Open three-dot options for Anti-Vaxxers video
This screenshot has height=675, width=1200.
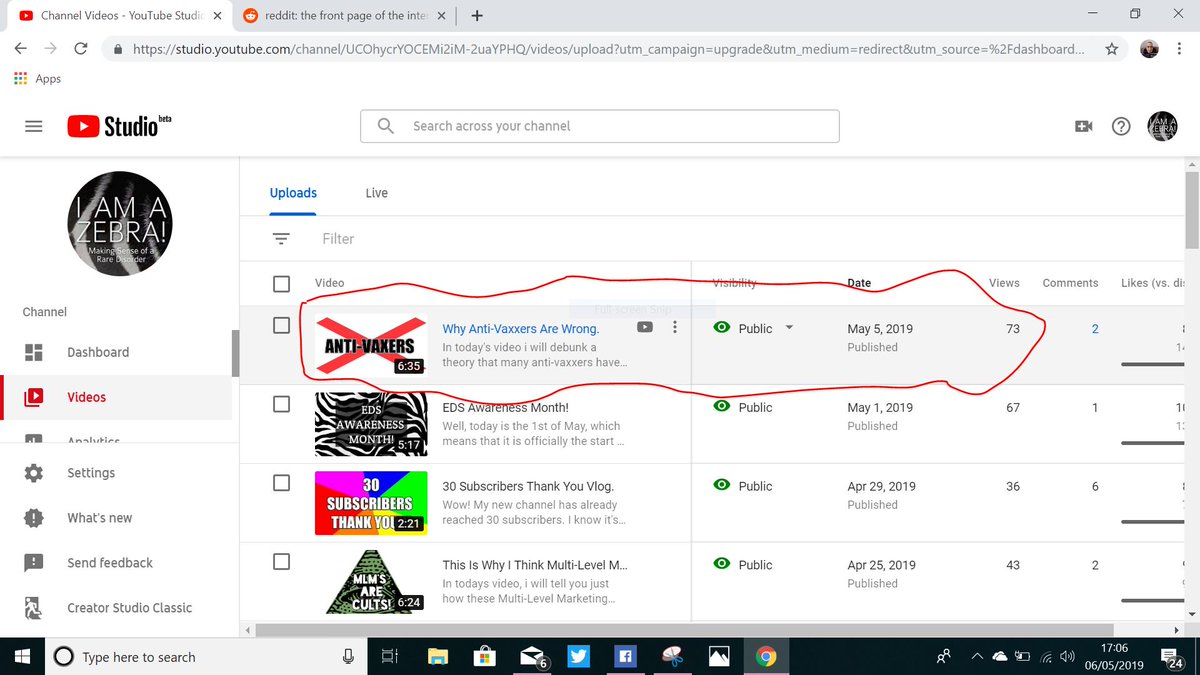point(675,327)
